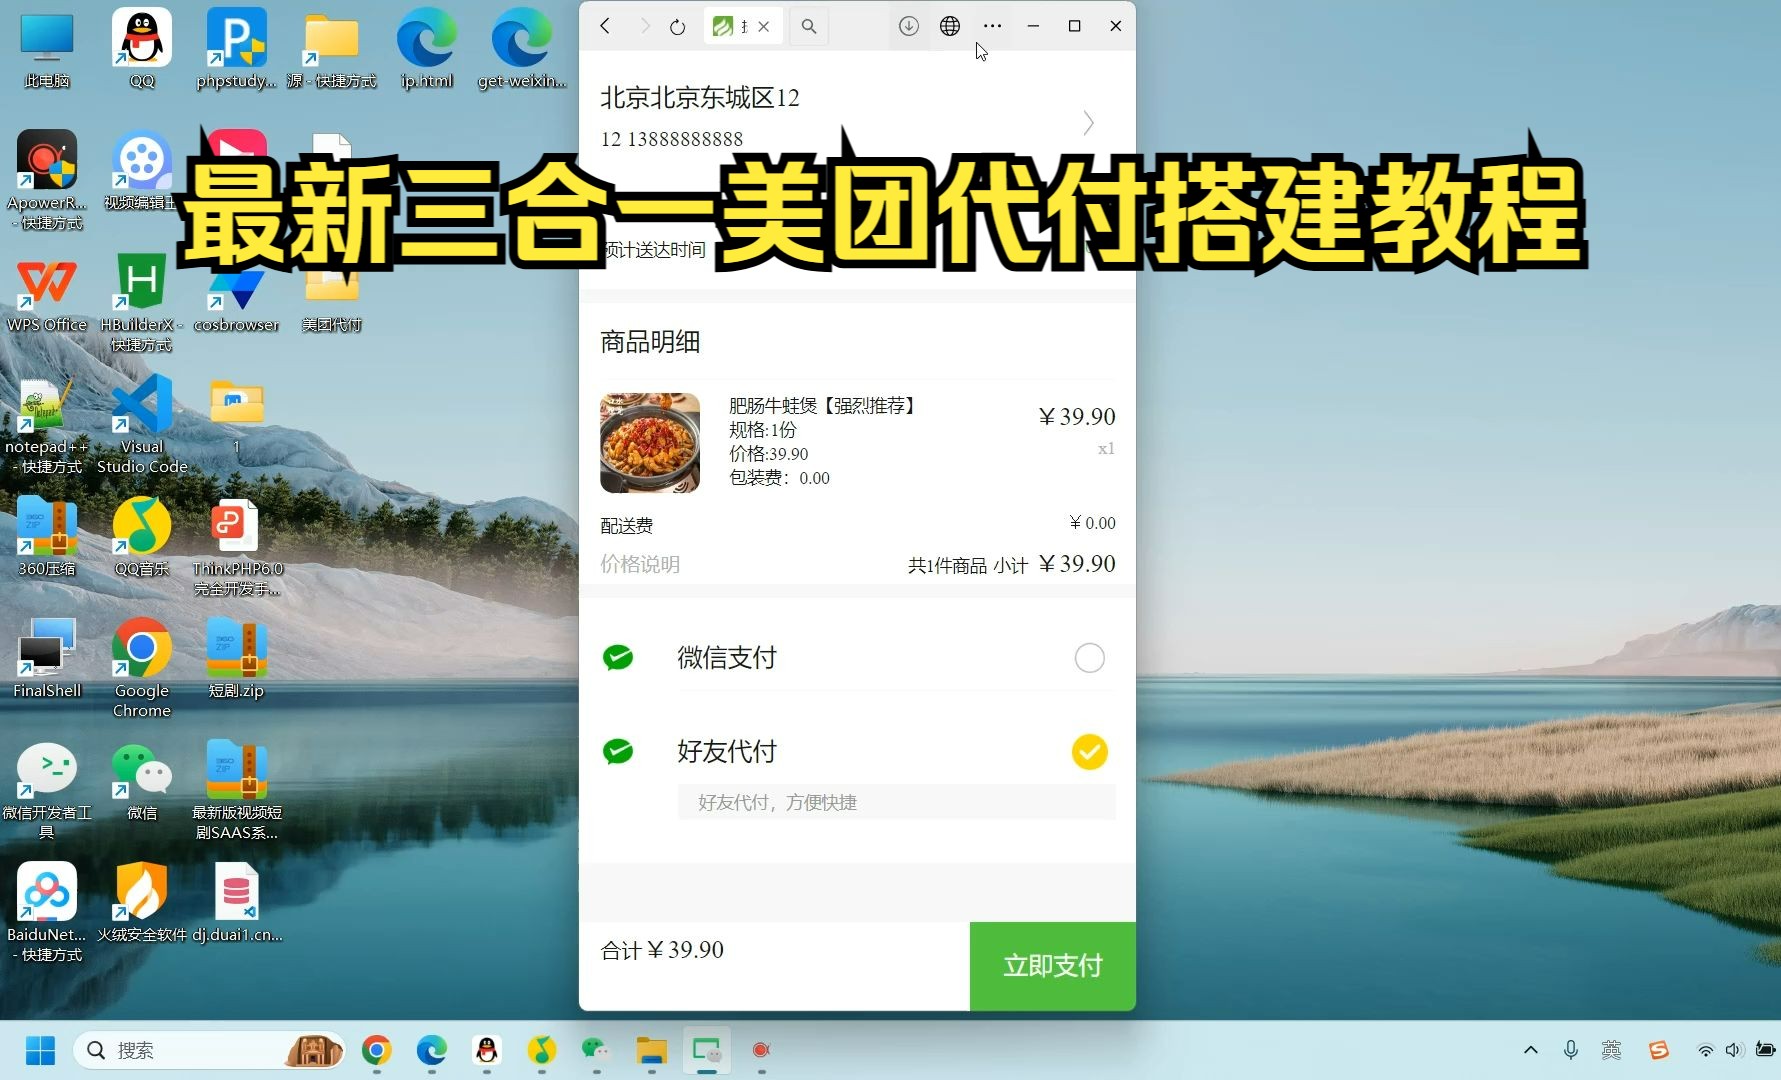Open the download icon in browser toolbar

pyautogui.click(x=908, y=26)
